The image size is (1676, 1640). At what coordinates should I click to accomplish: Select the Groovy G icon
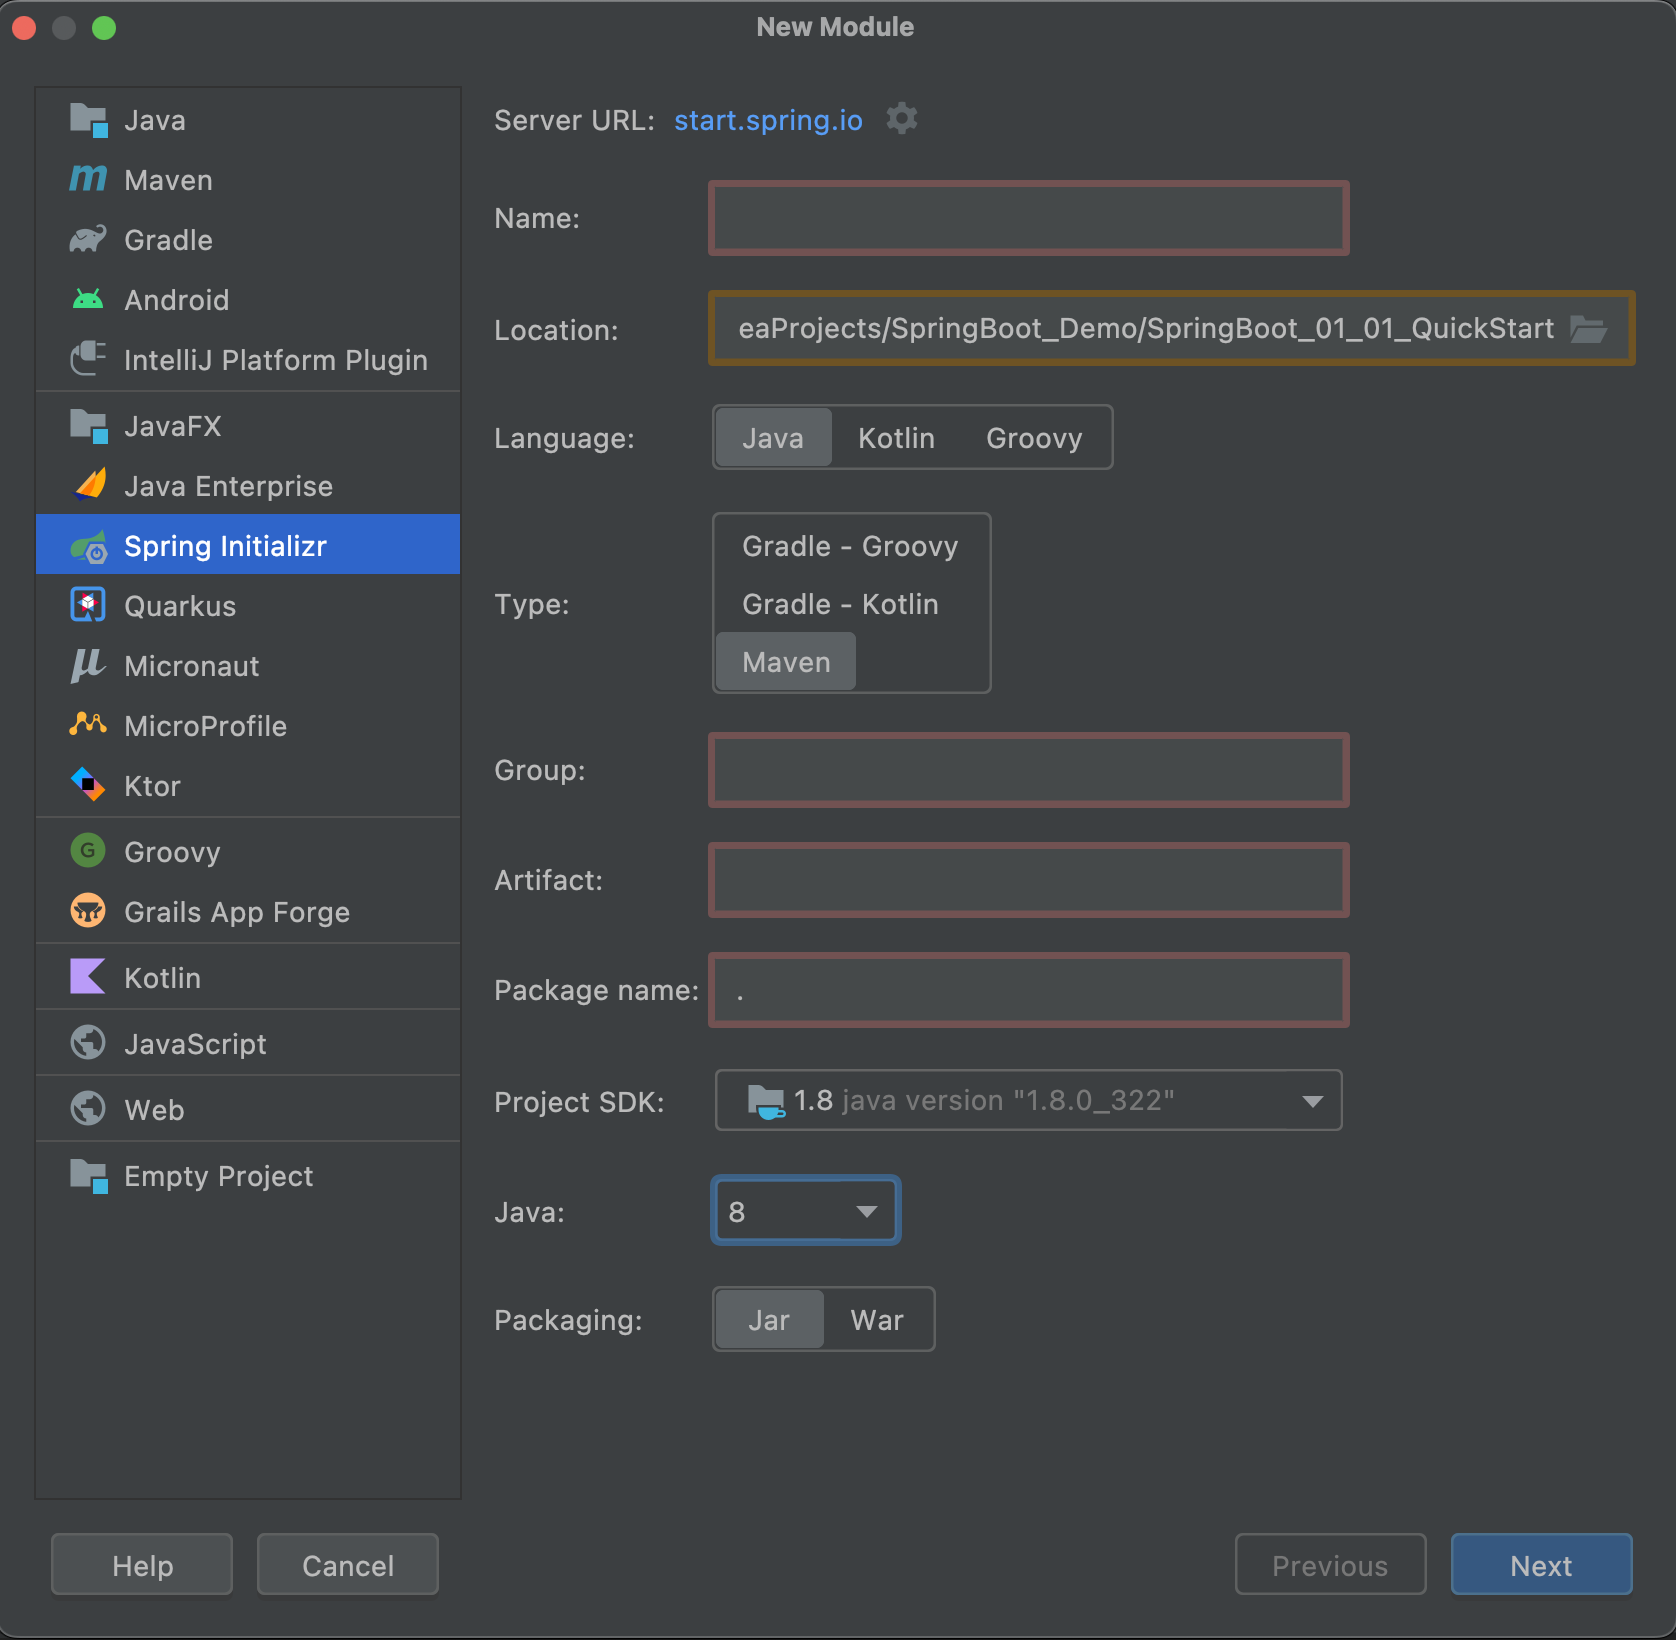coord(88,851)
